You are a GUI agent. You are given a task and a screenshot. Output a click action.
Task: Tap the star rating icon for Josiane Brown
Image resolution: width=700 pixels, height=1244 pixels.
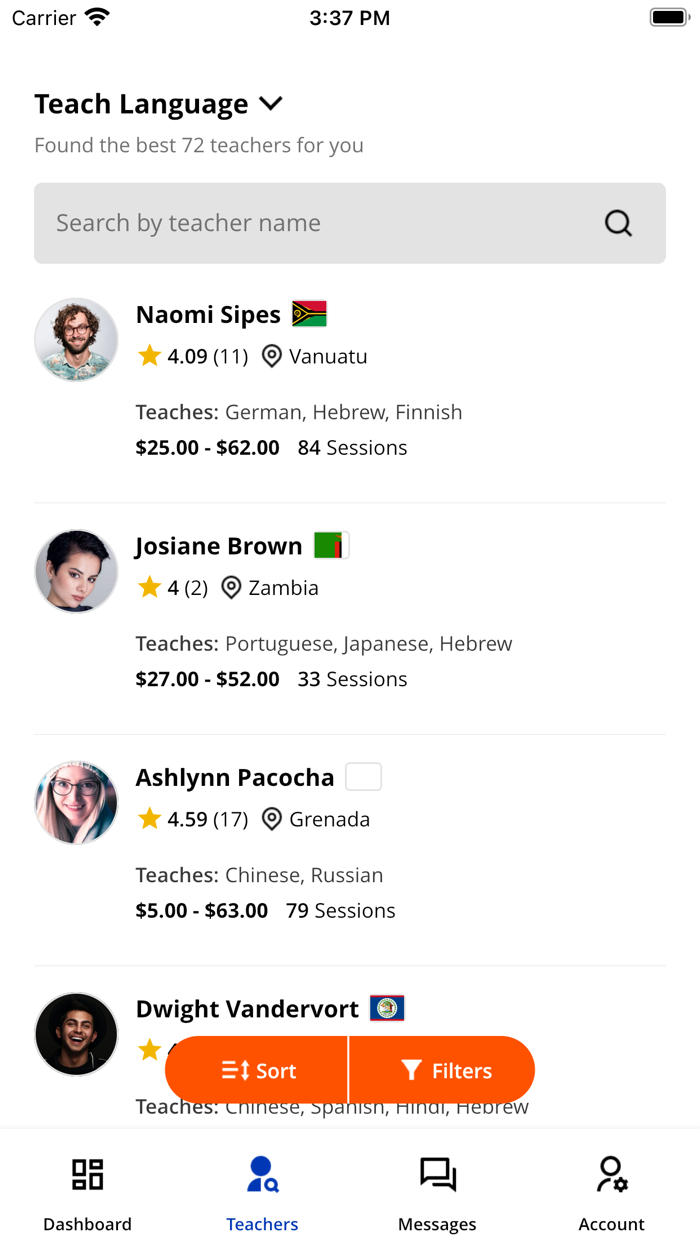point(149,587)
